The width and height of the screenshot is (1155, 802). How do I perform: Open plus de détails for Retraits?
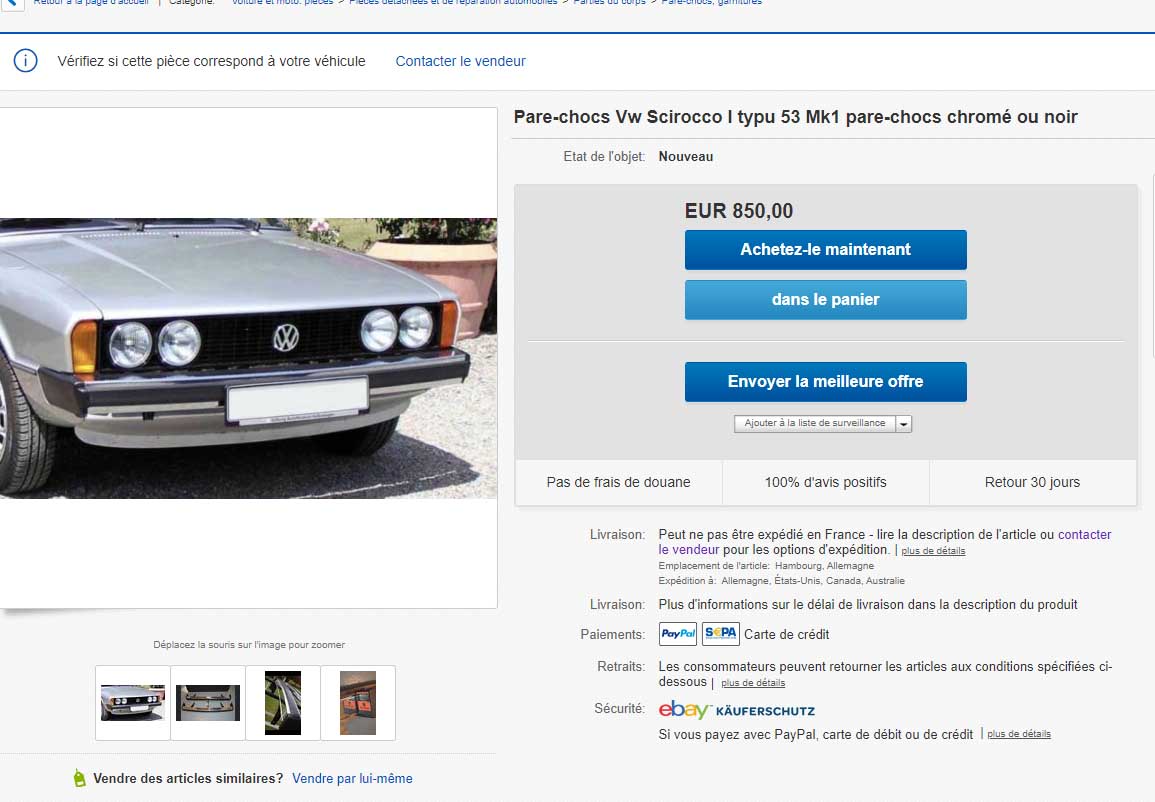click(753, 683)
